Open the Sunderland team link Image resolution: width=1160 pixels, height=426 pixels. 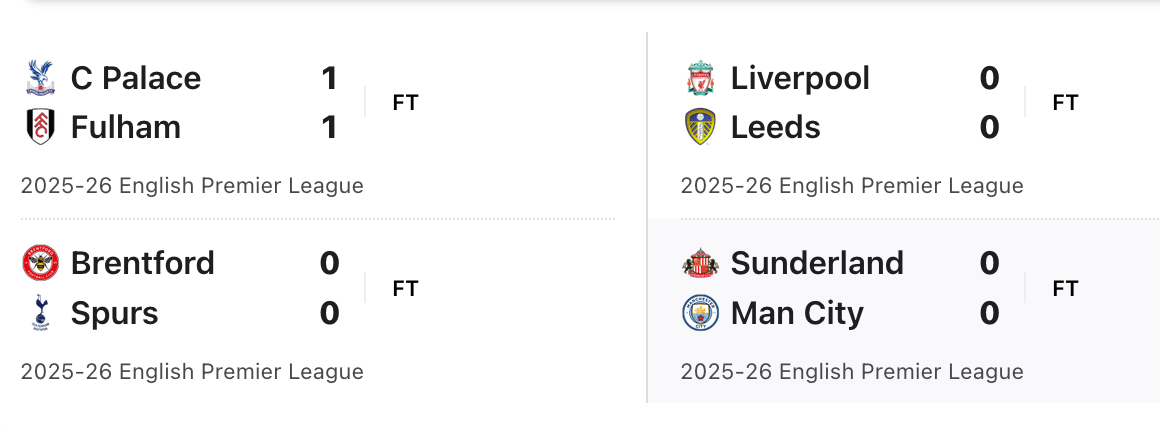(x=817, y=263)
